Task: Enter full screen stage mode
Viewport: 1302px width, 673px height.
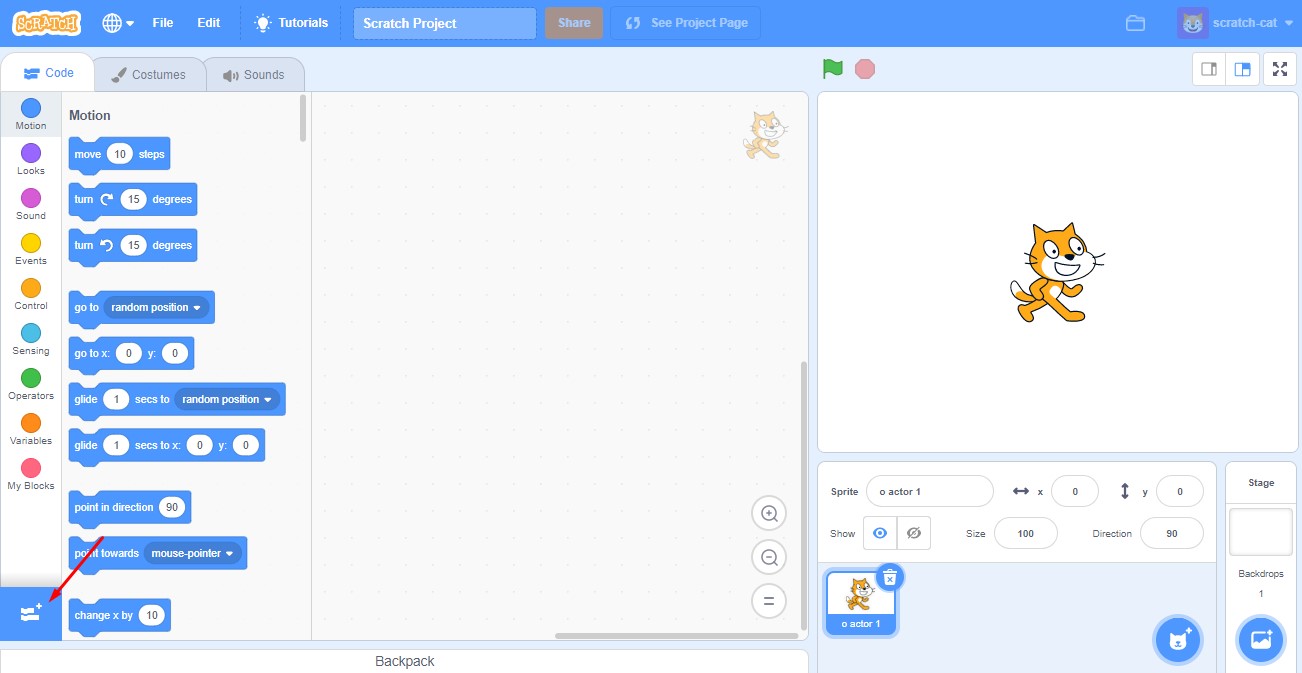Action: [1279, 69]
